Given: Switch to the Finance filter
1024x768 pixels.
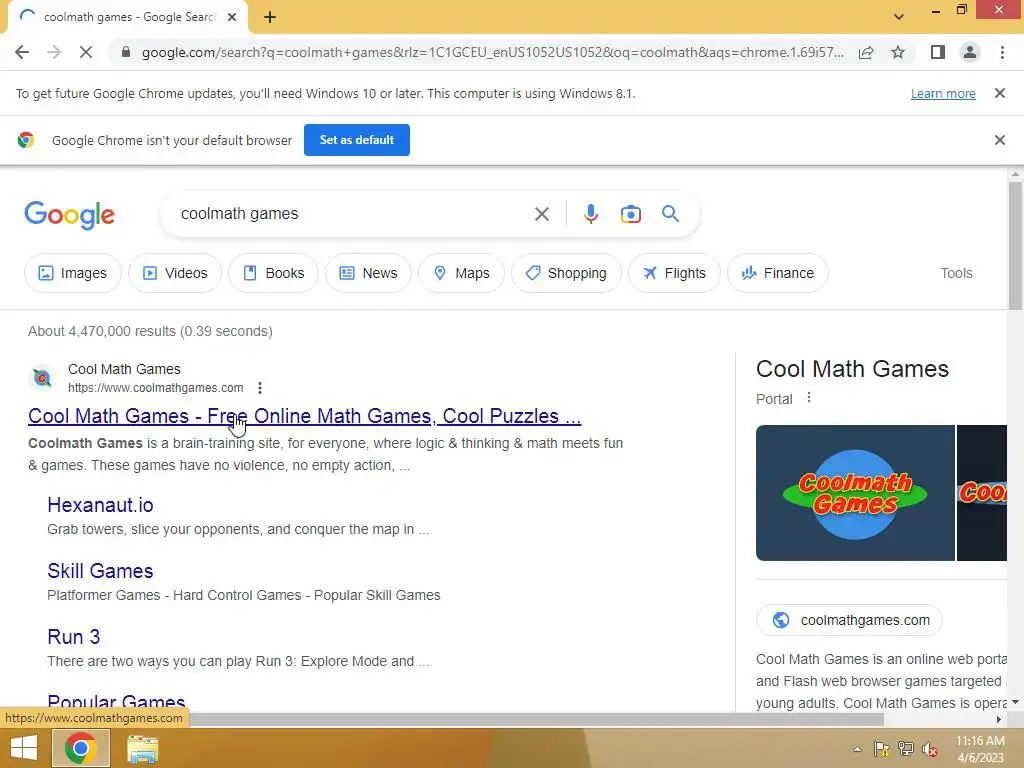Looking at the screenshot, I should pyautogui.click(x=778, y=273).
